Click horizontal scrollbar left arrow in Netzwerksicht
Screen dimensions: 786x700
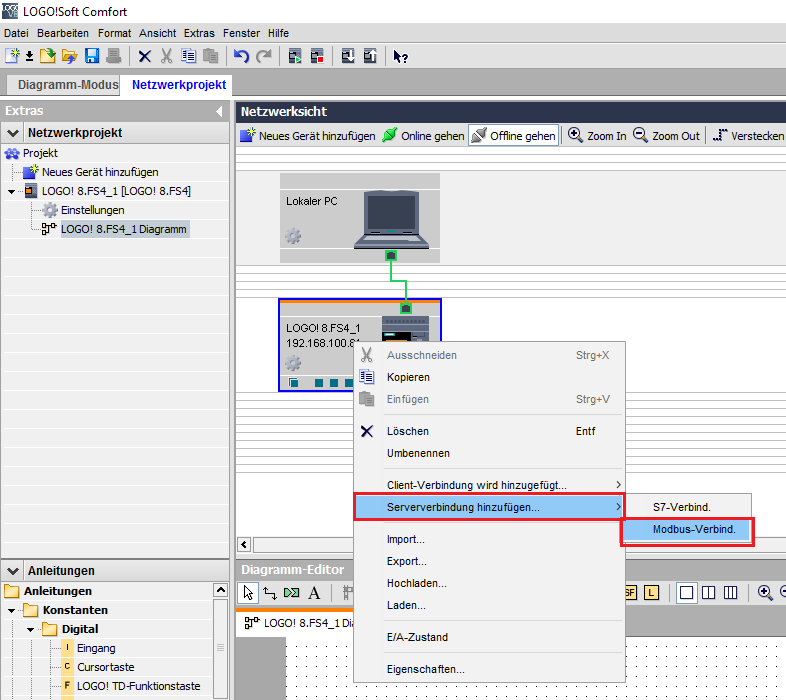244,545
